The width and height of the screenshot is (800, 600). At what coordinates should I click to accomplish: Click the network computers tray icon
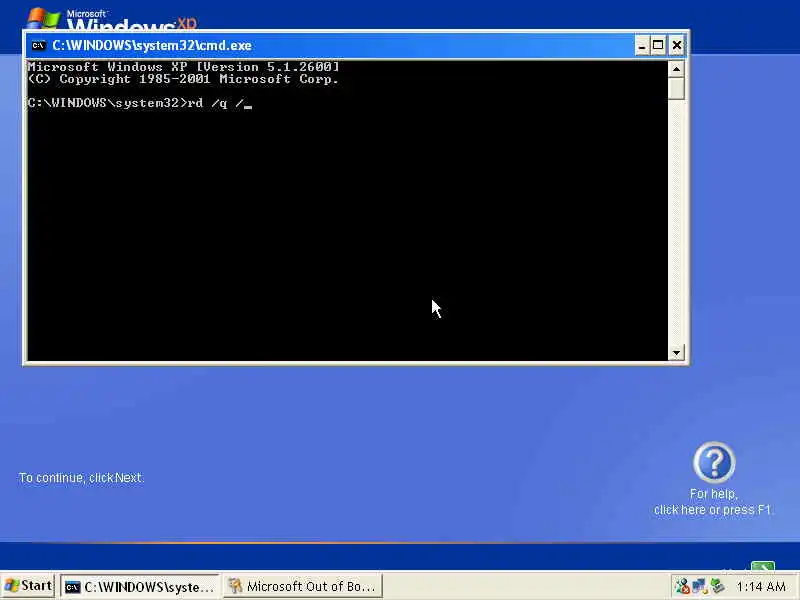point(699,586)
